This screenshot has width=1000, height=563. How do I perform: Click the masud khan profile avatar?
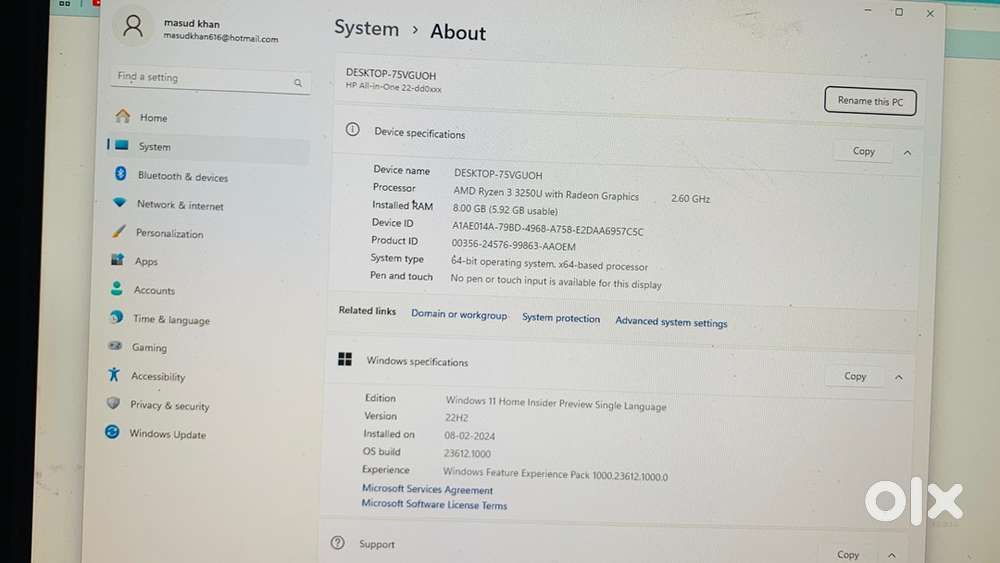point(133,26)
